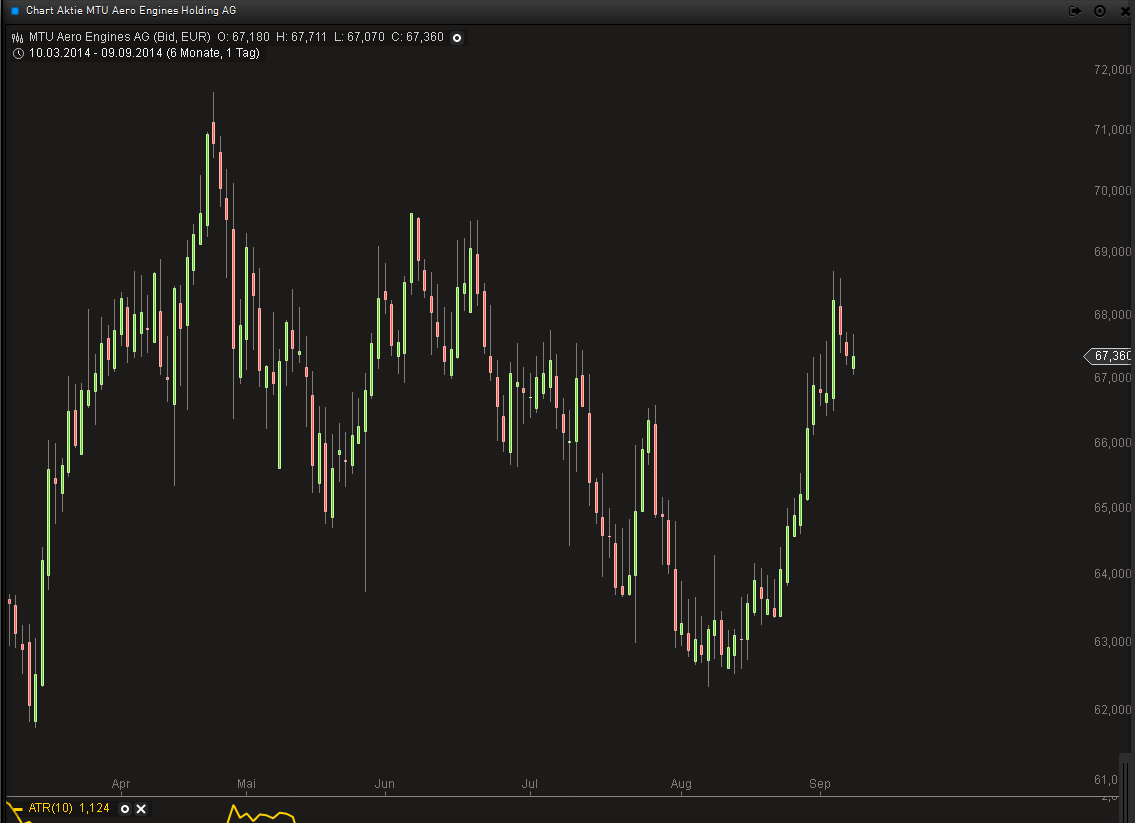Click the 72,000 price axis label
The width and height of the screenshot is (1135, 823).
click(1113, 70)
